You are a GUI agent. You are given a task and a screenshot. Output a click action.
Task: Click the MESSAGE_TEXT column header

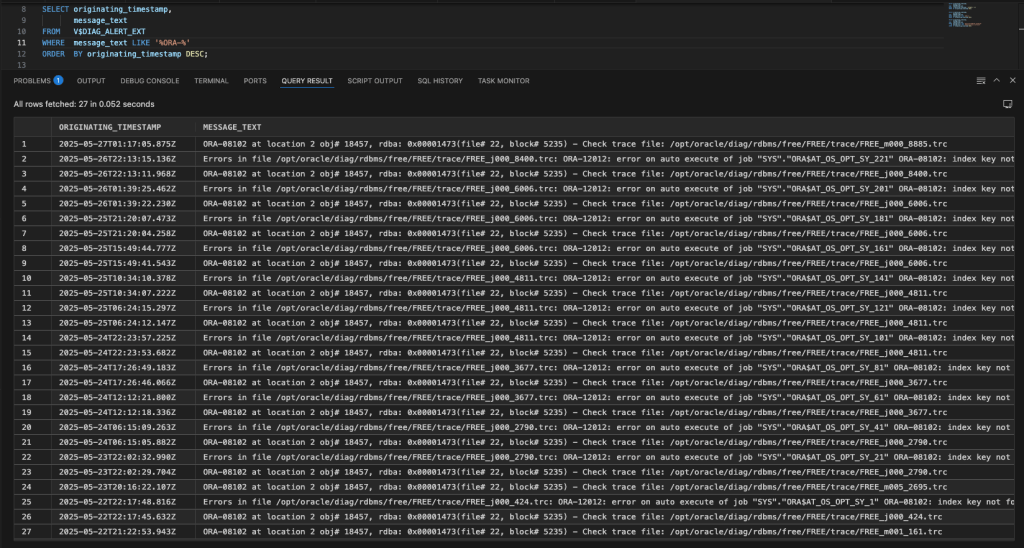tap(232, 127)
